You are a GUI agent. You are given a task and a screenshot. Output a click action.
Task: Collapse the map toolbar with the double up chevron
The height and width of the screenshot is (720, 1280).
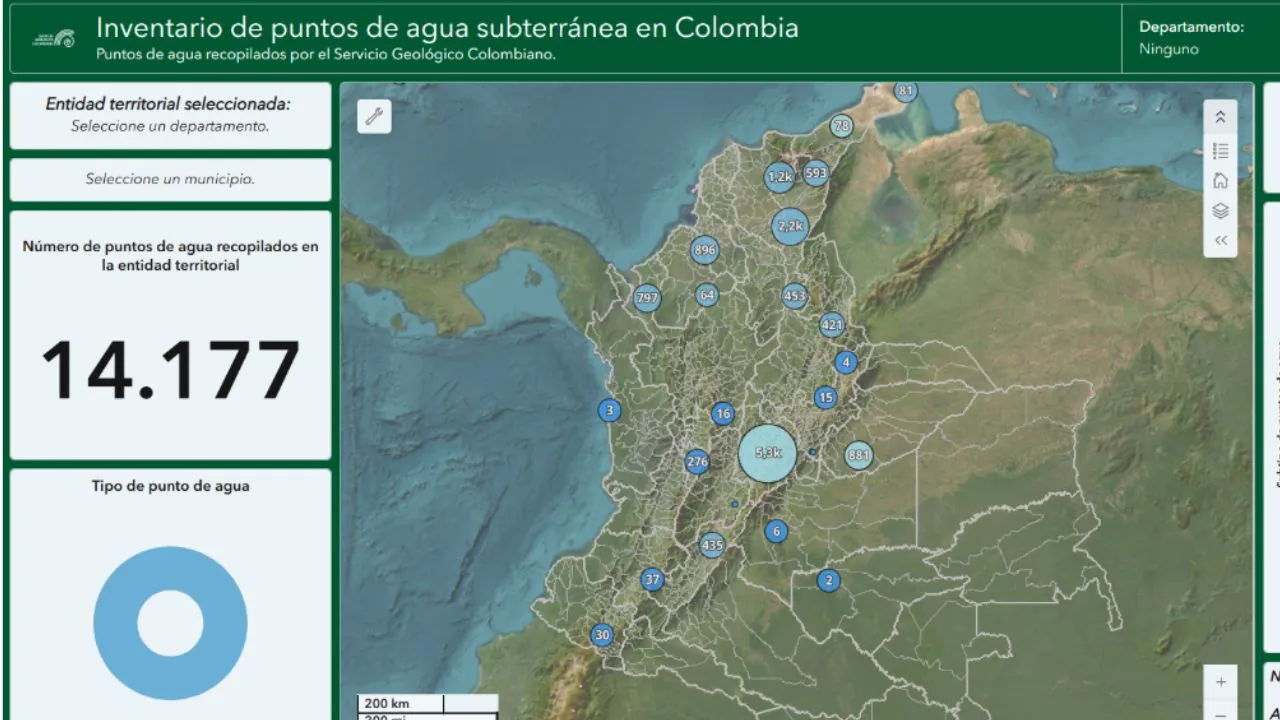[x=1220, y=117]
